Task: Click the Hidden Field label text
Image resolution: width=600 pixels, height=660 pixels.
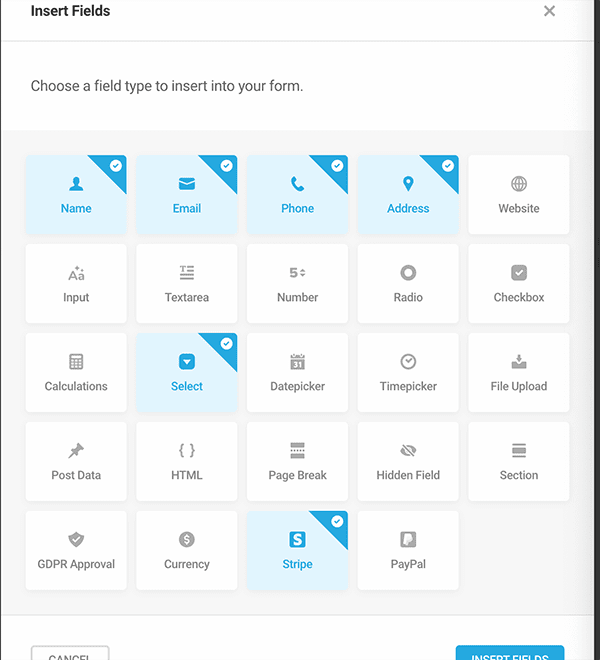Action: click(408, 475)
